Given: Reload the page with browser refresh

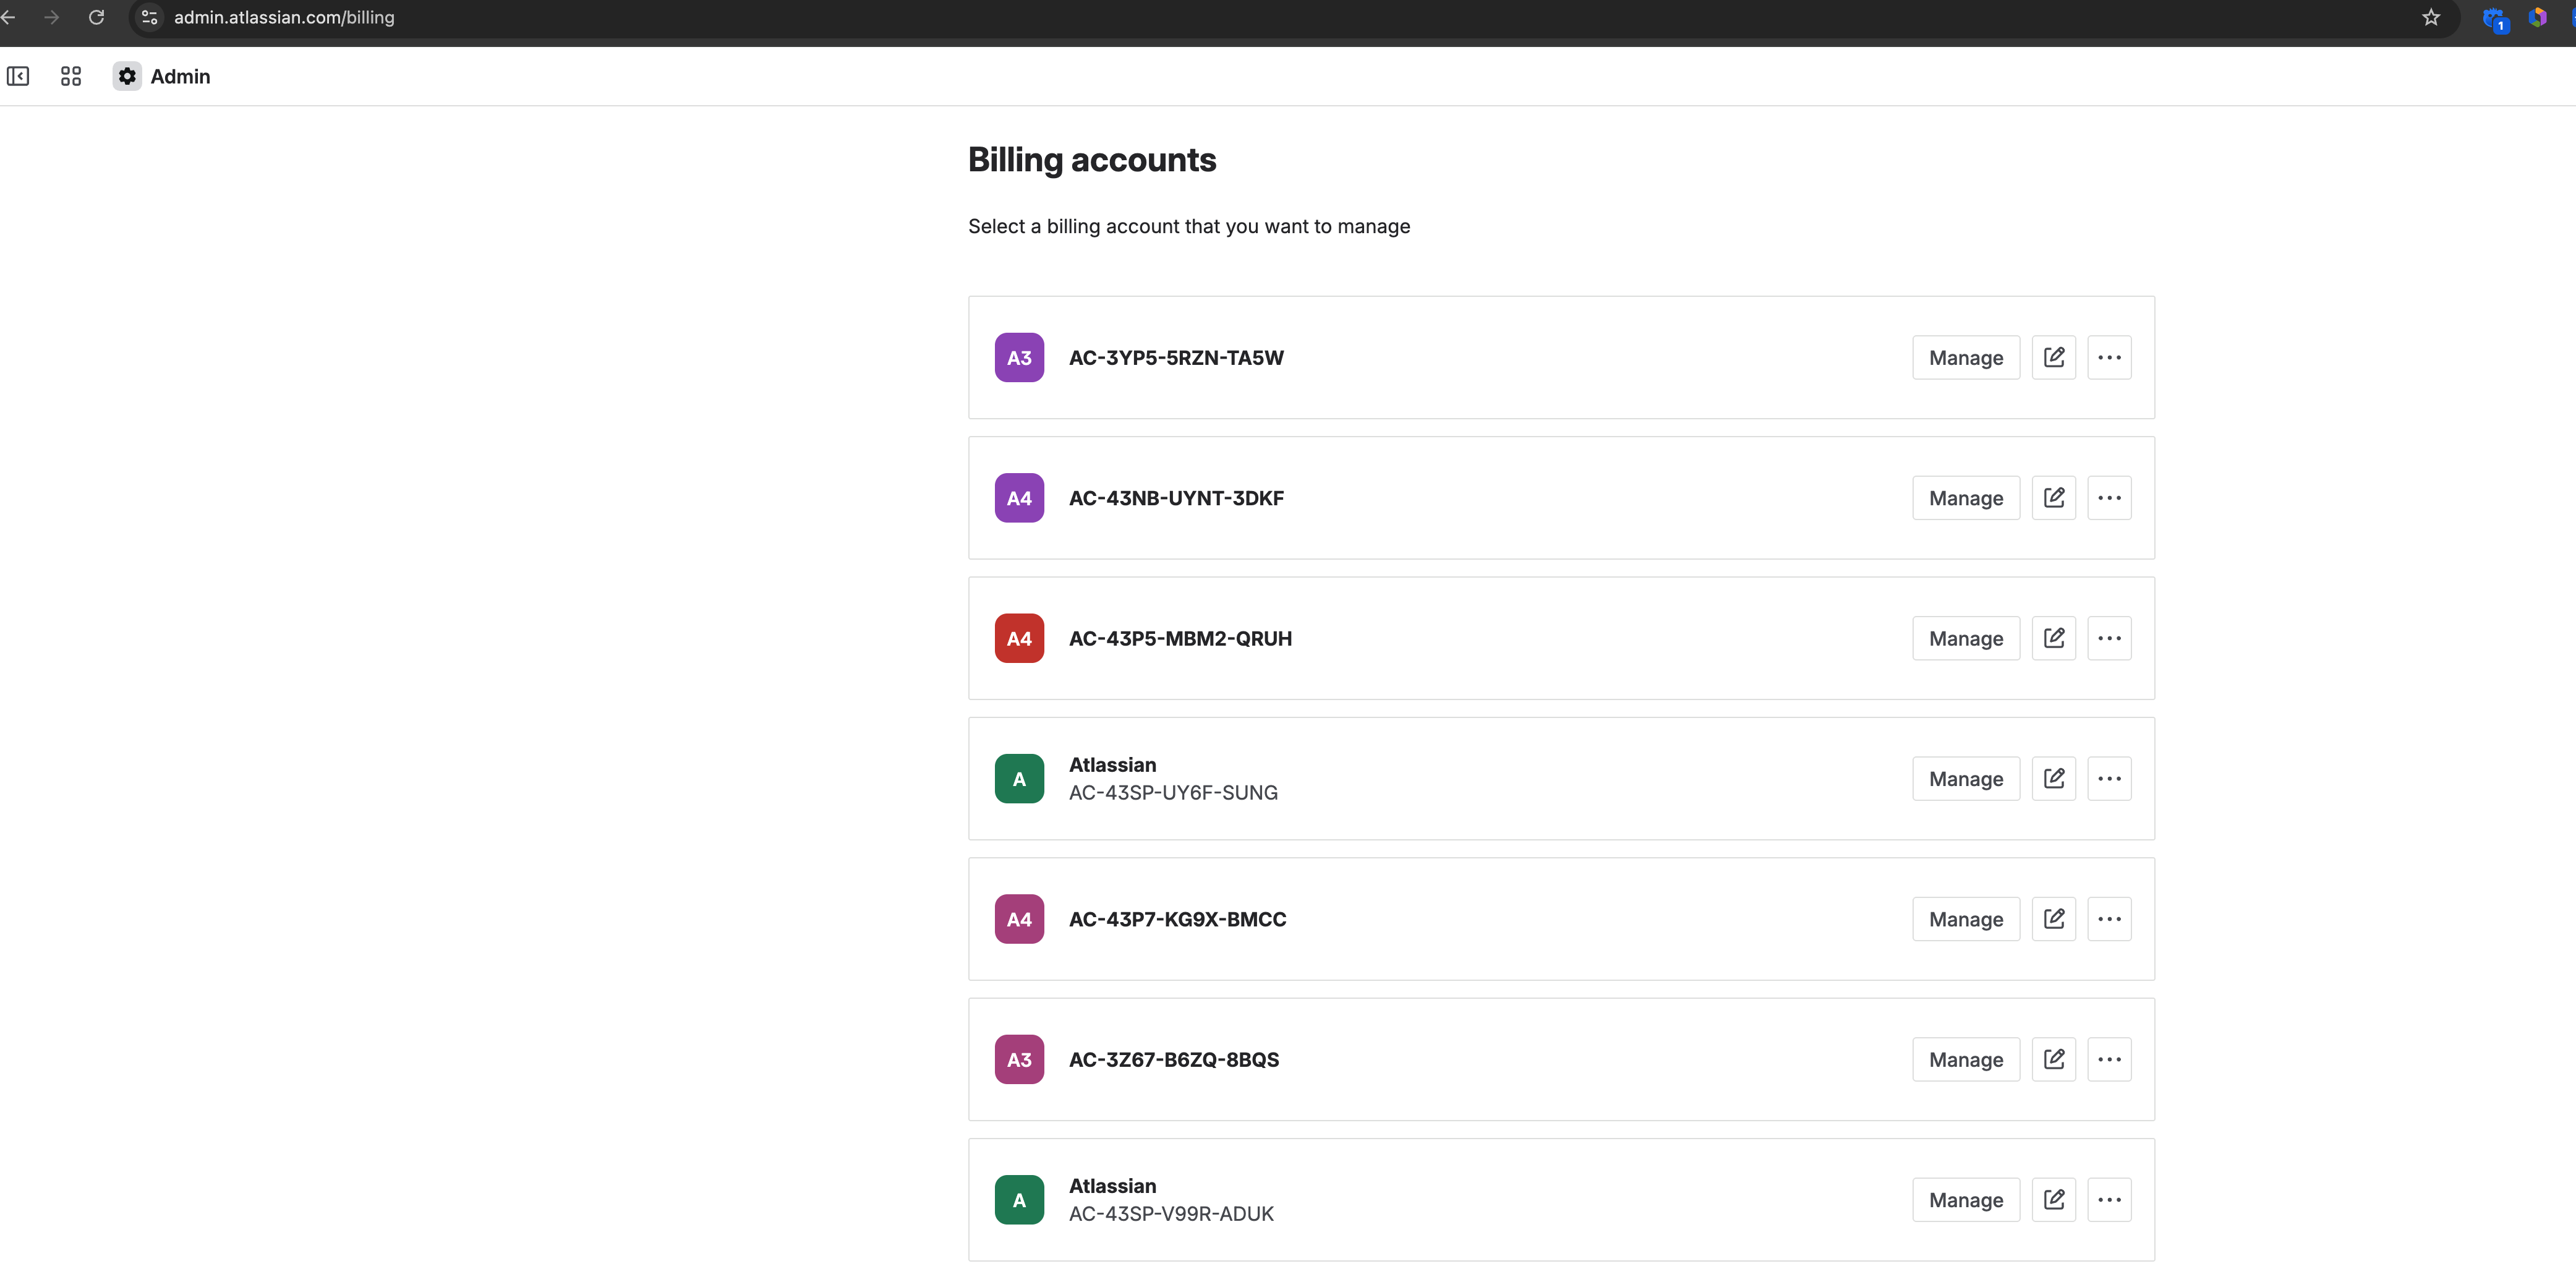Looking at the screenshot, I should coord(96,17).
